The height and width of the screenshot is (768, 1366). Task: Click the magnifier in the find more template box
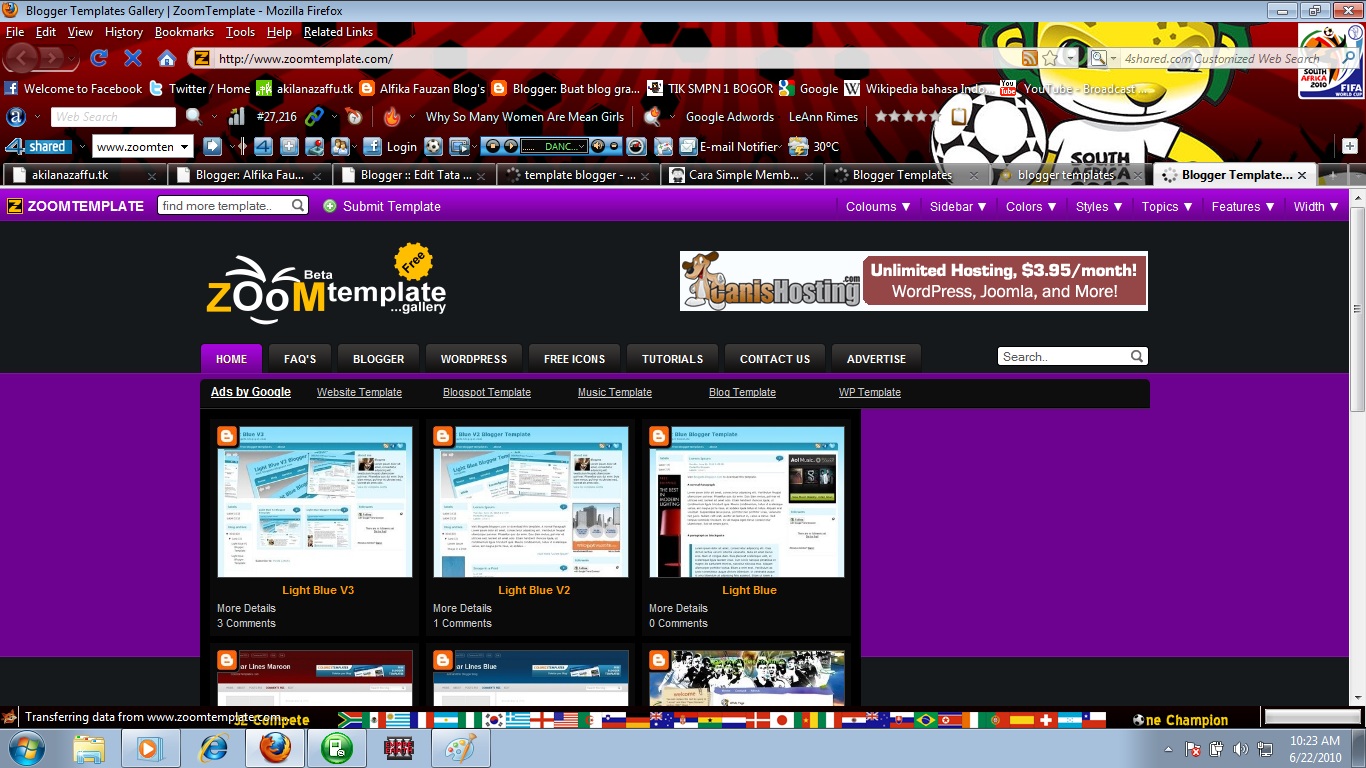[298, 205]
